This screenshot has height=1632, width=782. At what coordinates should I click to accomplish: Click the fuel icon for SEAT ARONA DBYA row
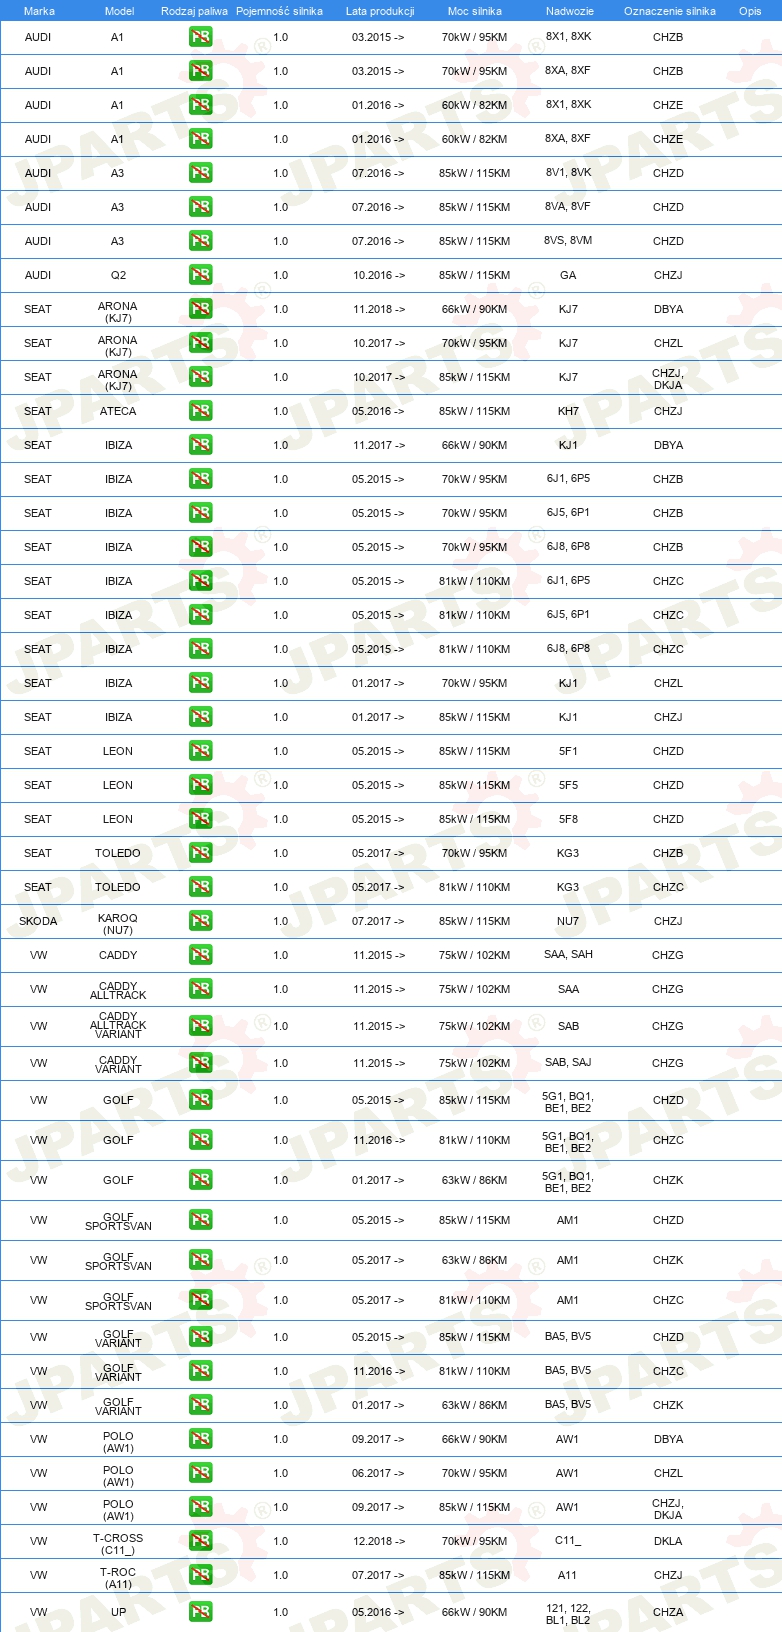tap(200, 309)
